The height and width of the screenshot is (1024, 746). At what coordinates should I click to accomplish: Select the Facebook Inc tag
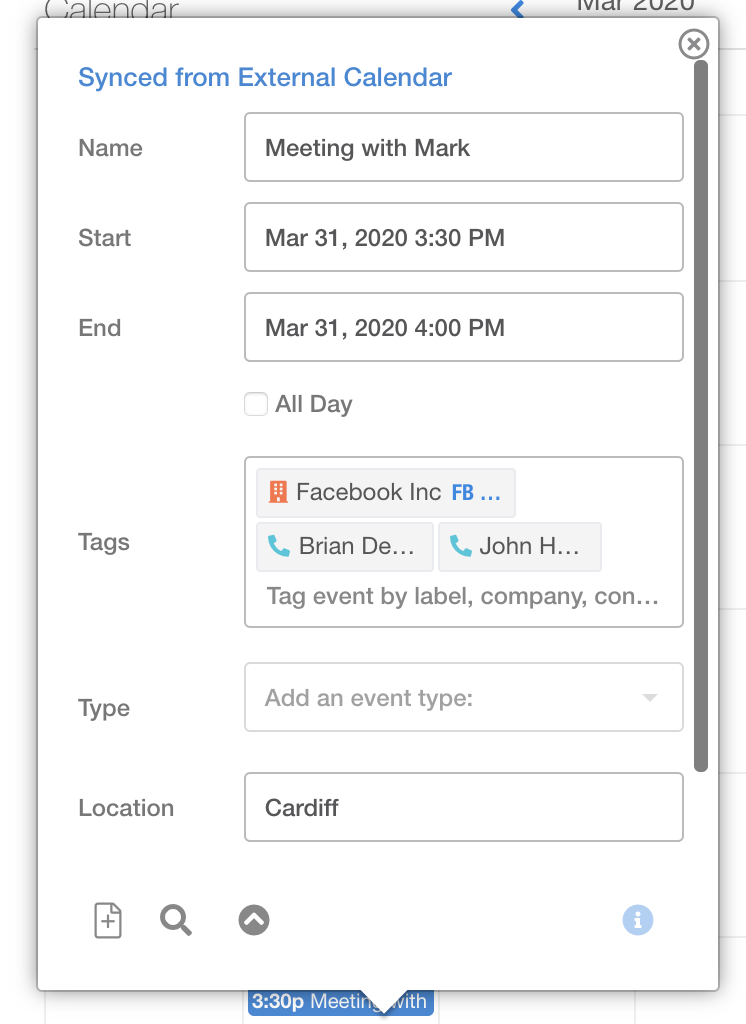click(385, 492)
